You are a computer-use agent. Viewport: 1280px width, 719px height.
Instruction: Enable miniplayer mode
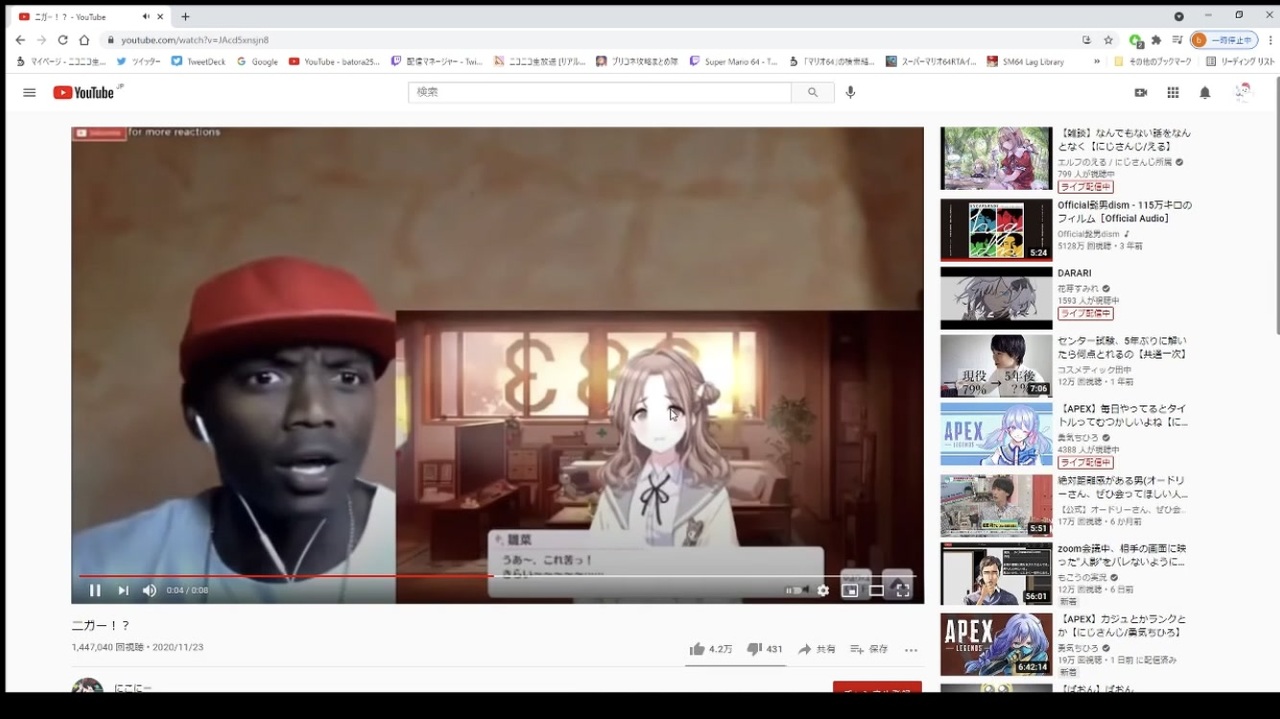[x=850, y=590]
